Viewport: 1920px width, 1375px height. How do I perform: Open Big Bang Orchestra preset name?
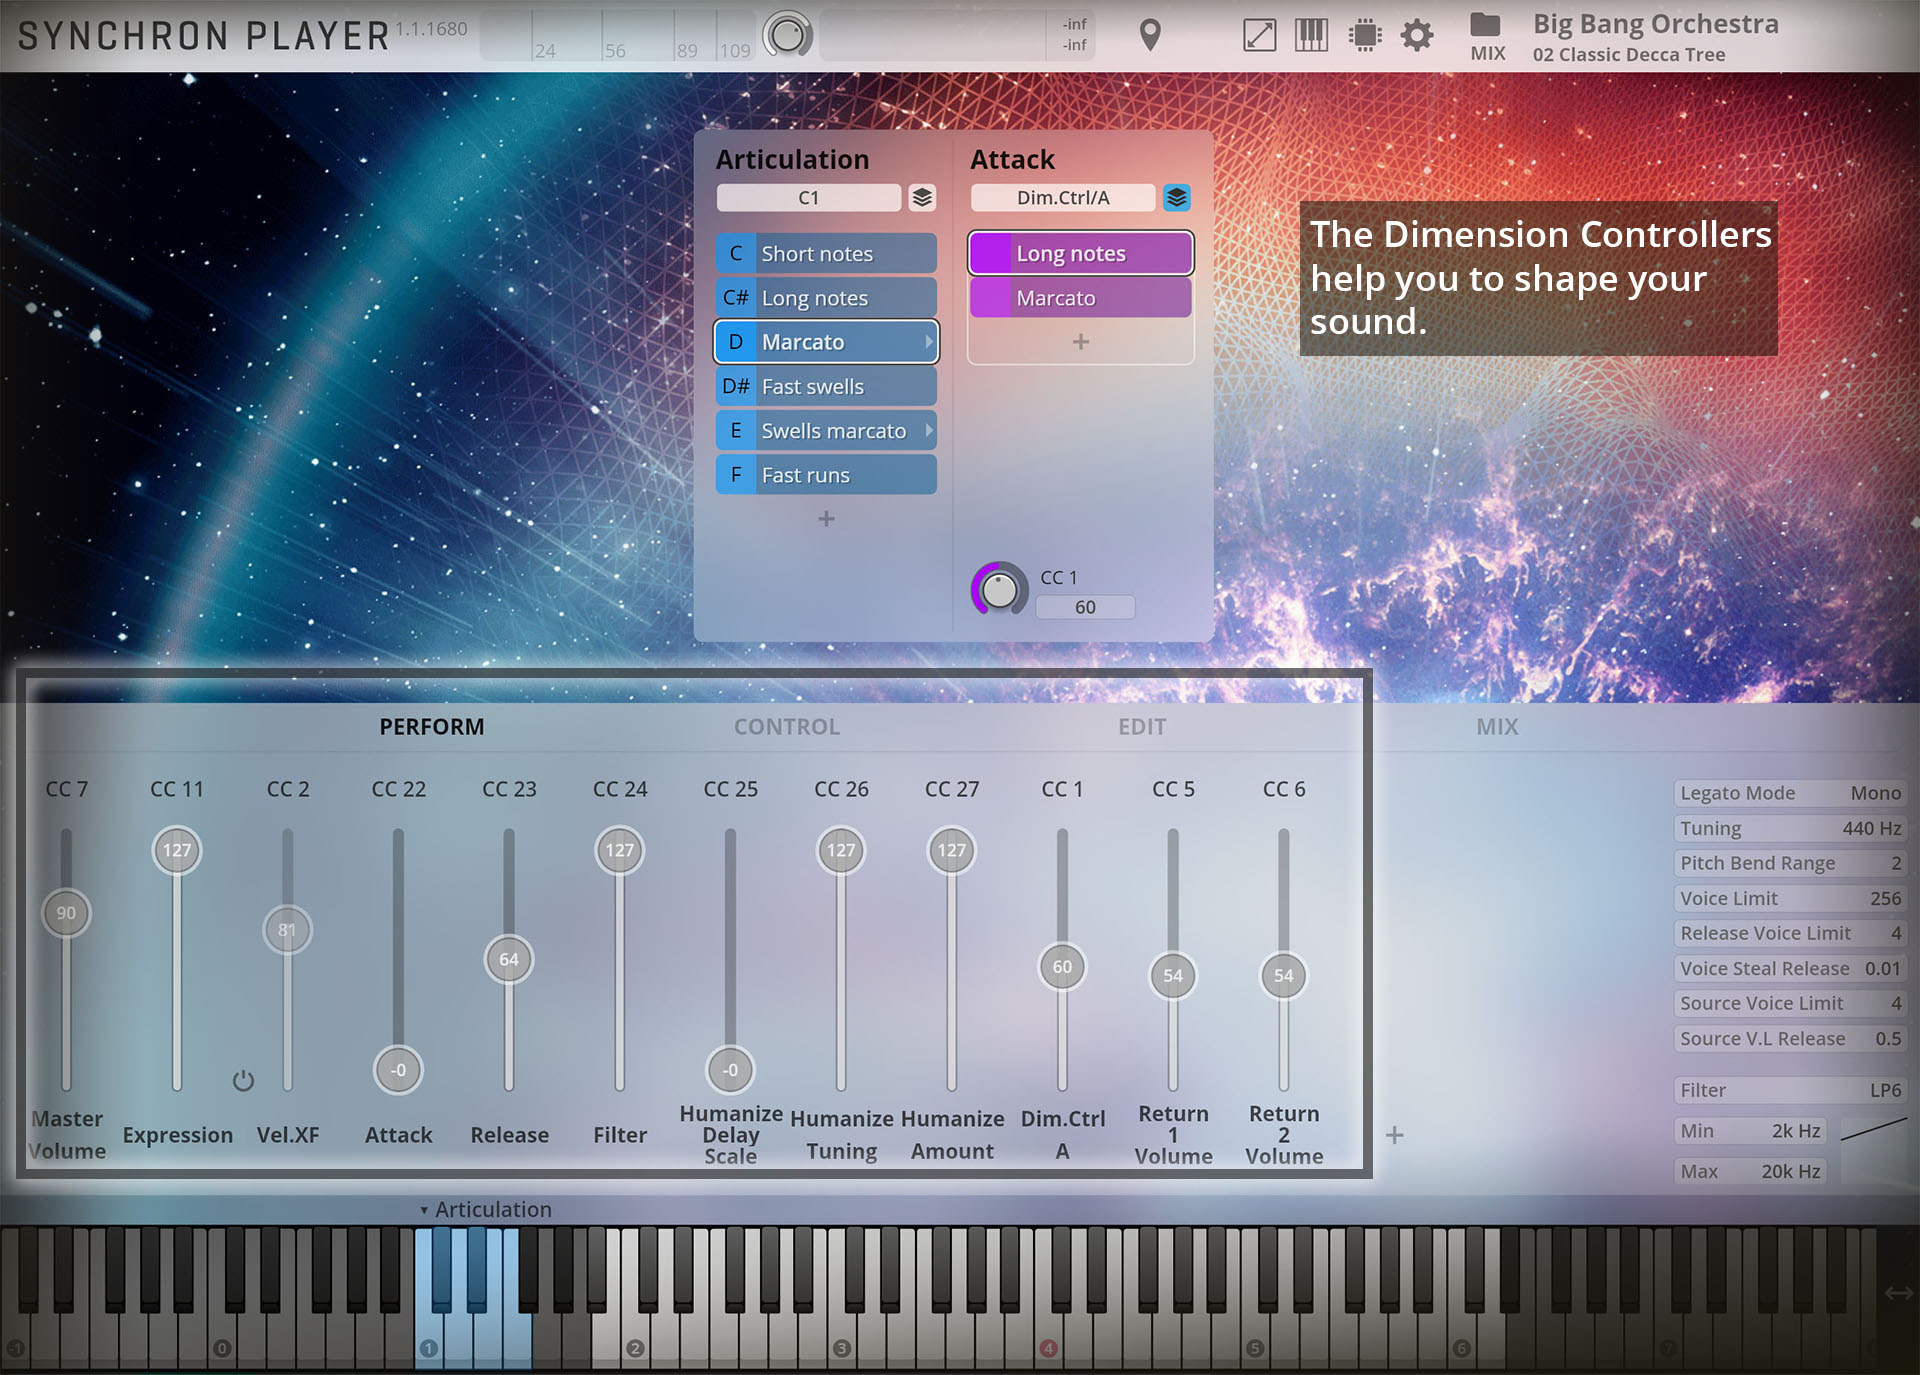pyautogui.click(x=1656, y=24)
